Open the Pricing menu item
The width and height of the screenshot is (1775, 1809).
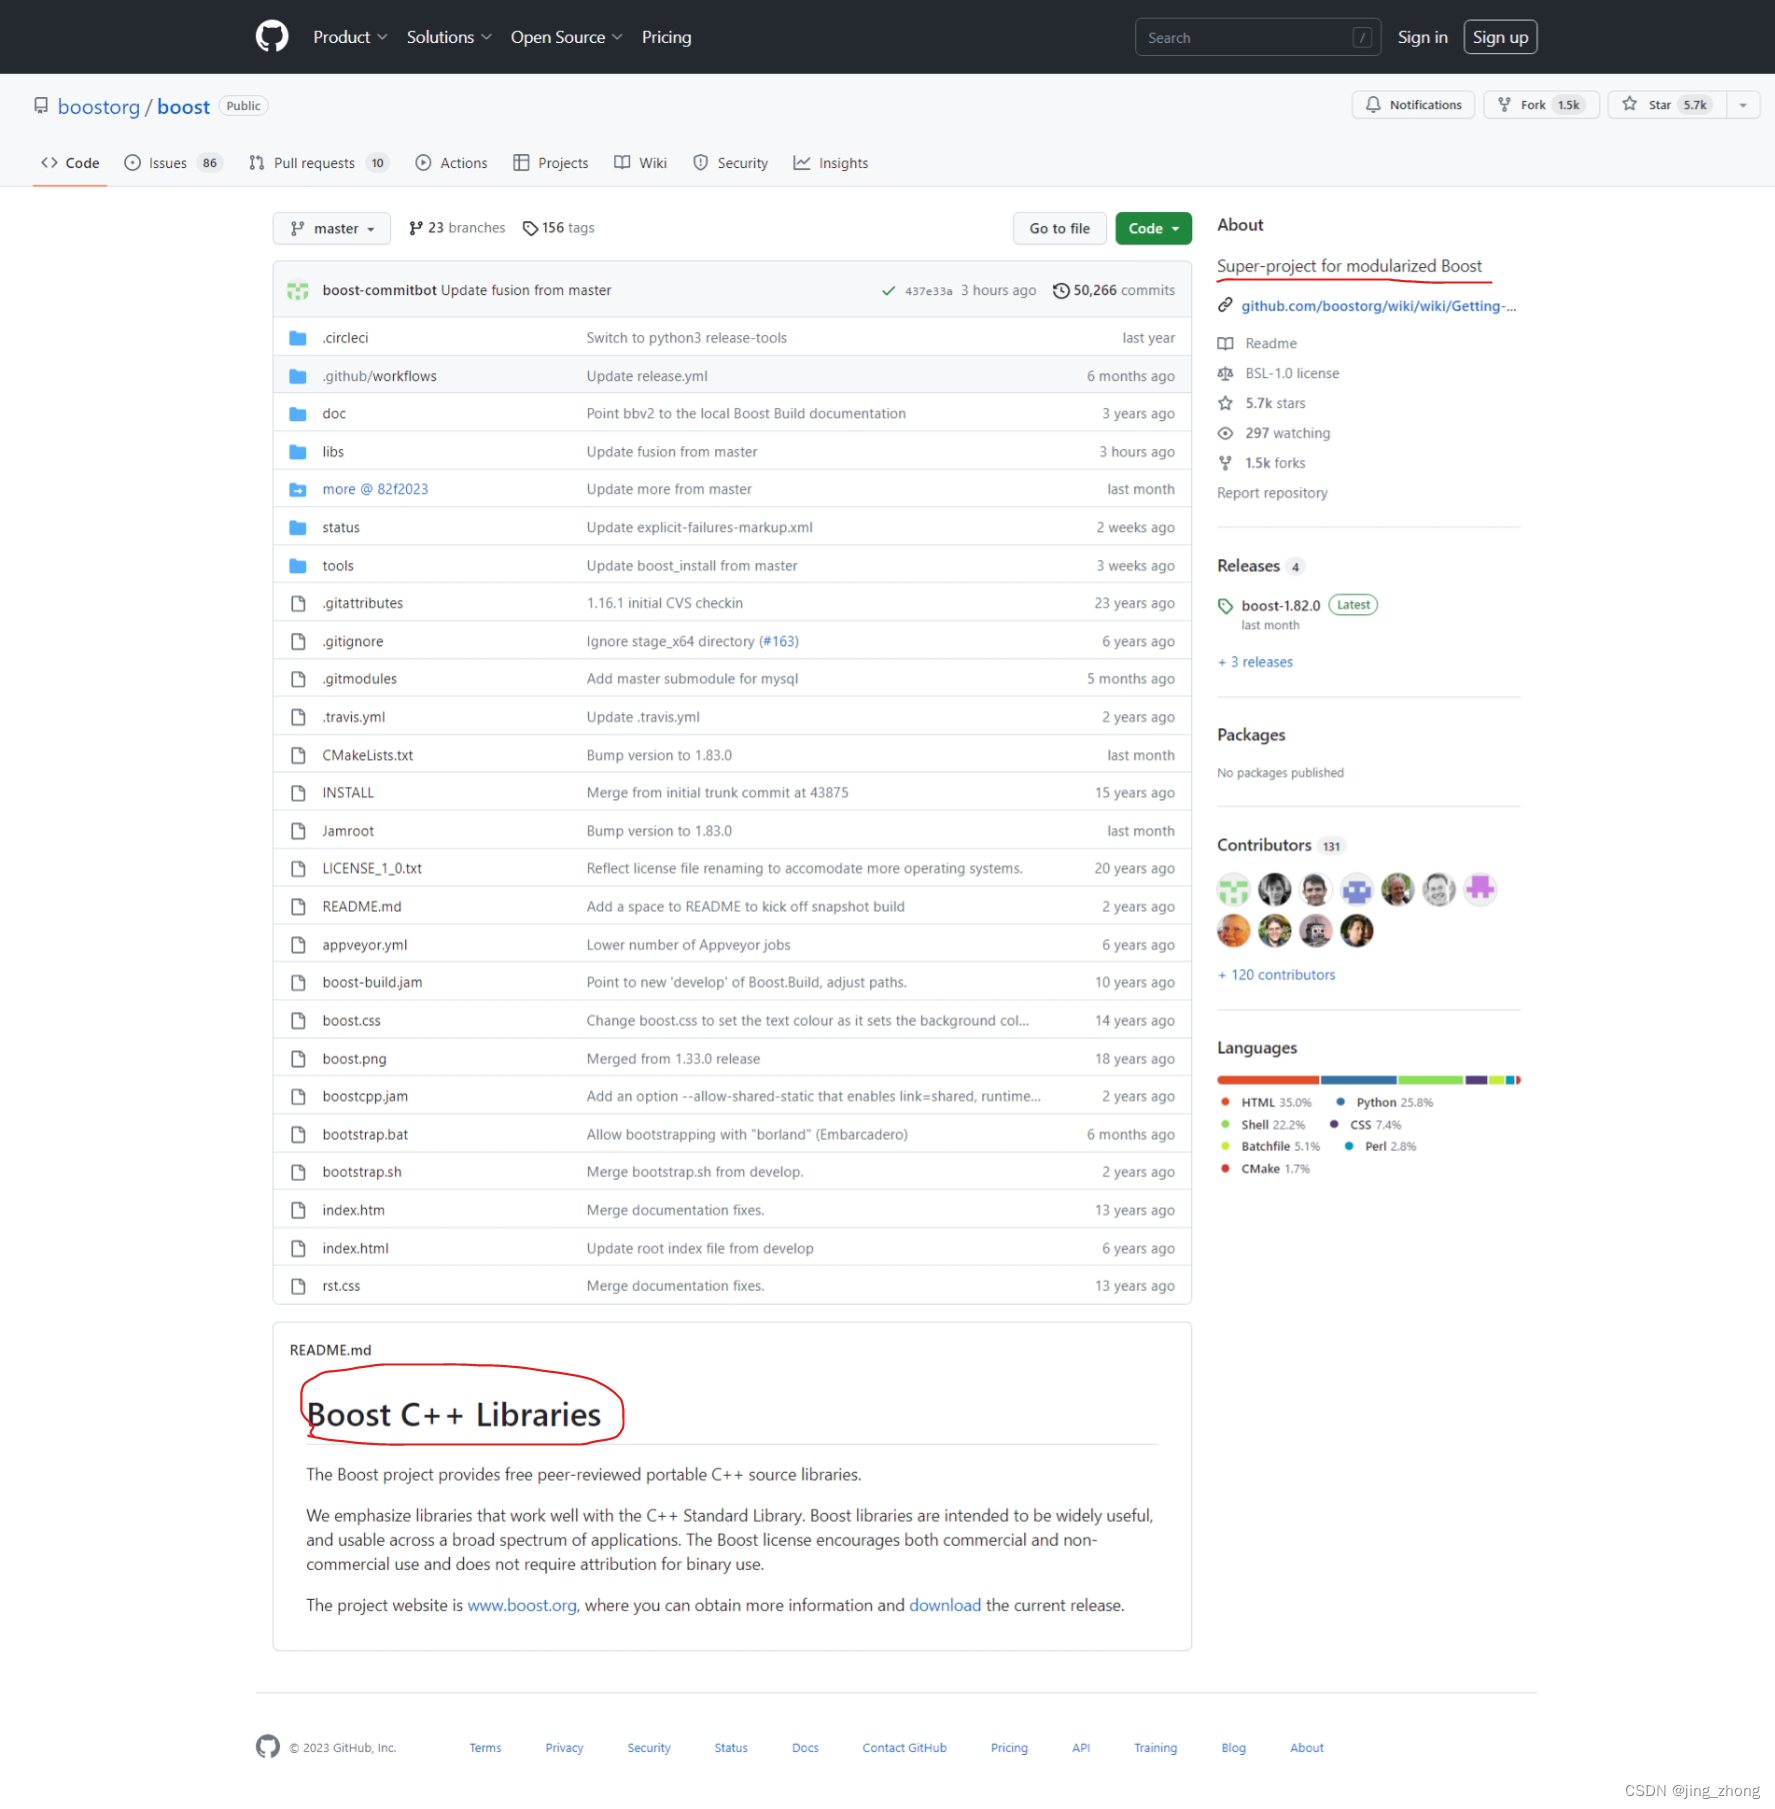point(666,37)
